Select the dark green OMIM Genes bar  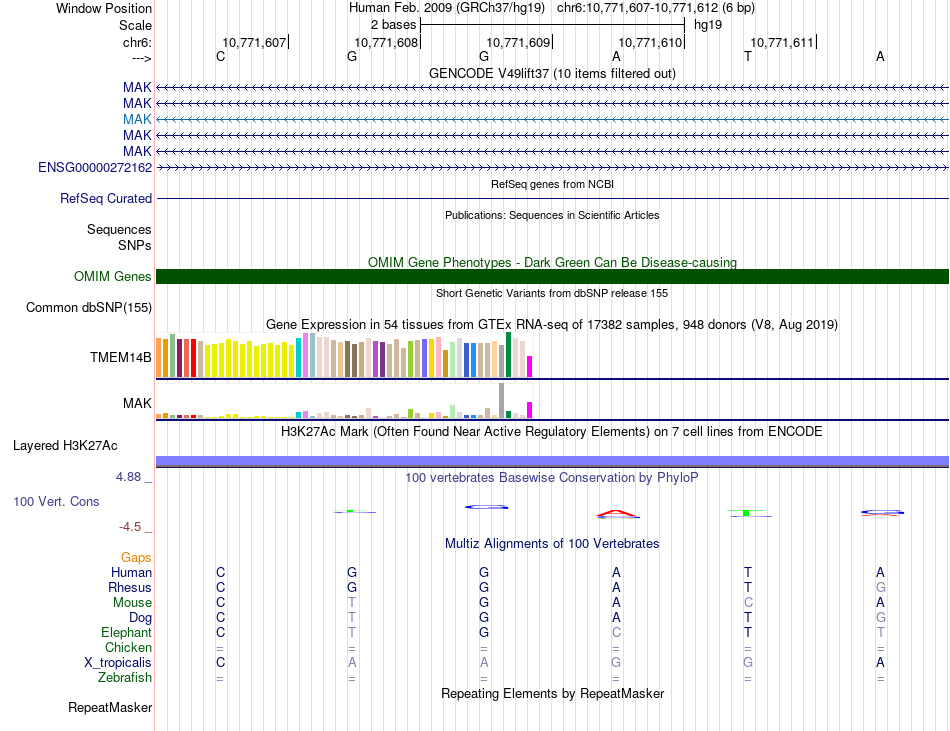coord(553,277)
